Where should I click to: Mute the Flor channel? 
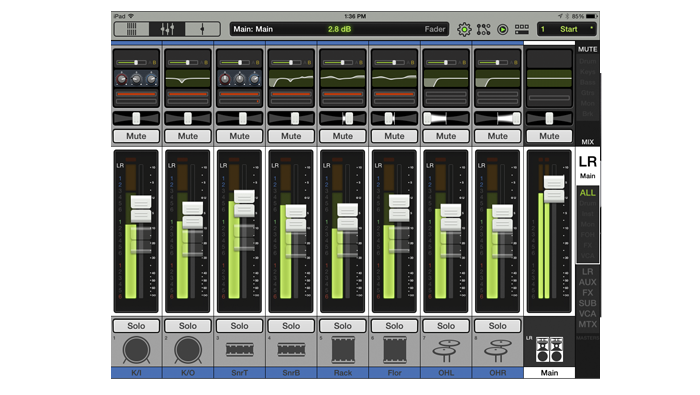[395, 136]
